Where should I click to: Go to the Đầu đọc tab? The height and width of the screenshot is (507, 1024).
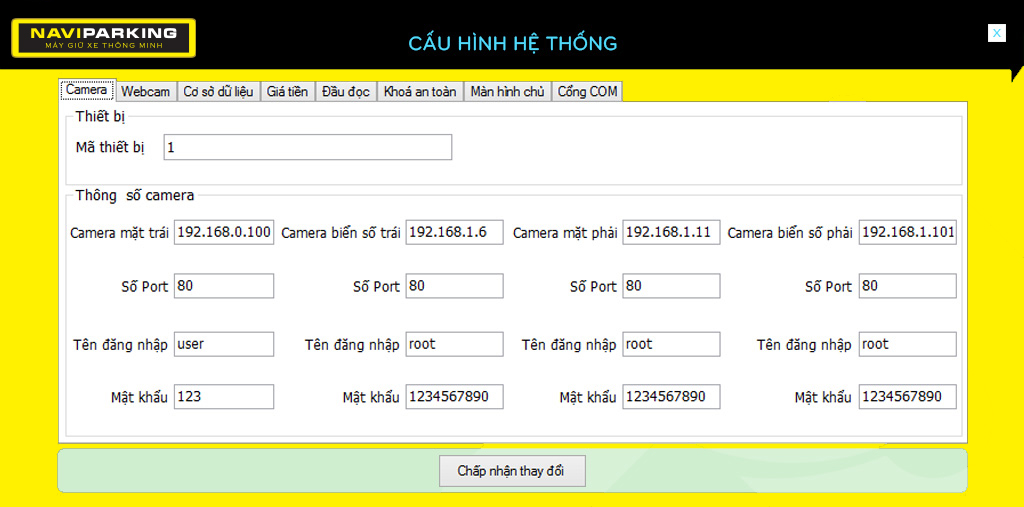[346, 91]
